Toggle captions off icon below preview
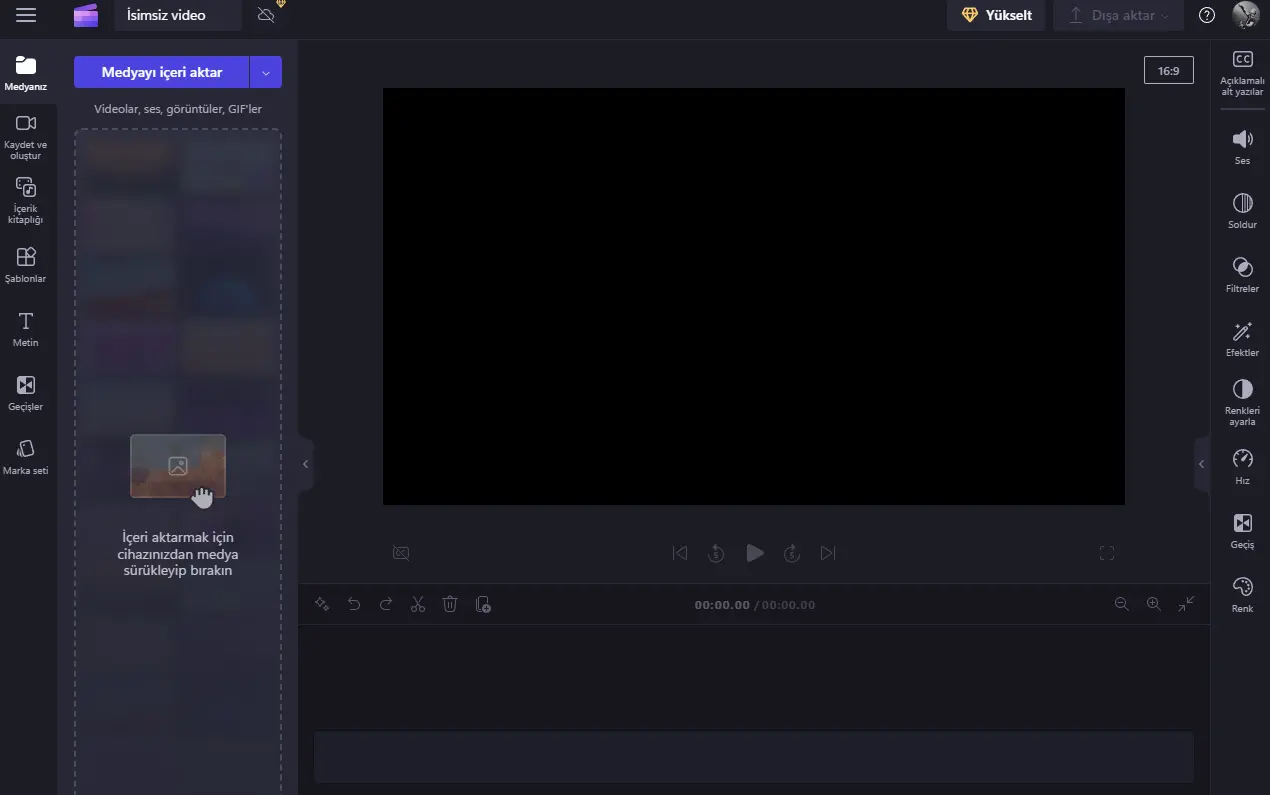1270x795 pixels. point(401,553)
